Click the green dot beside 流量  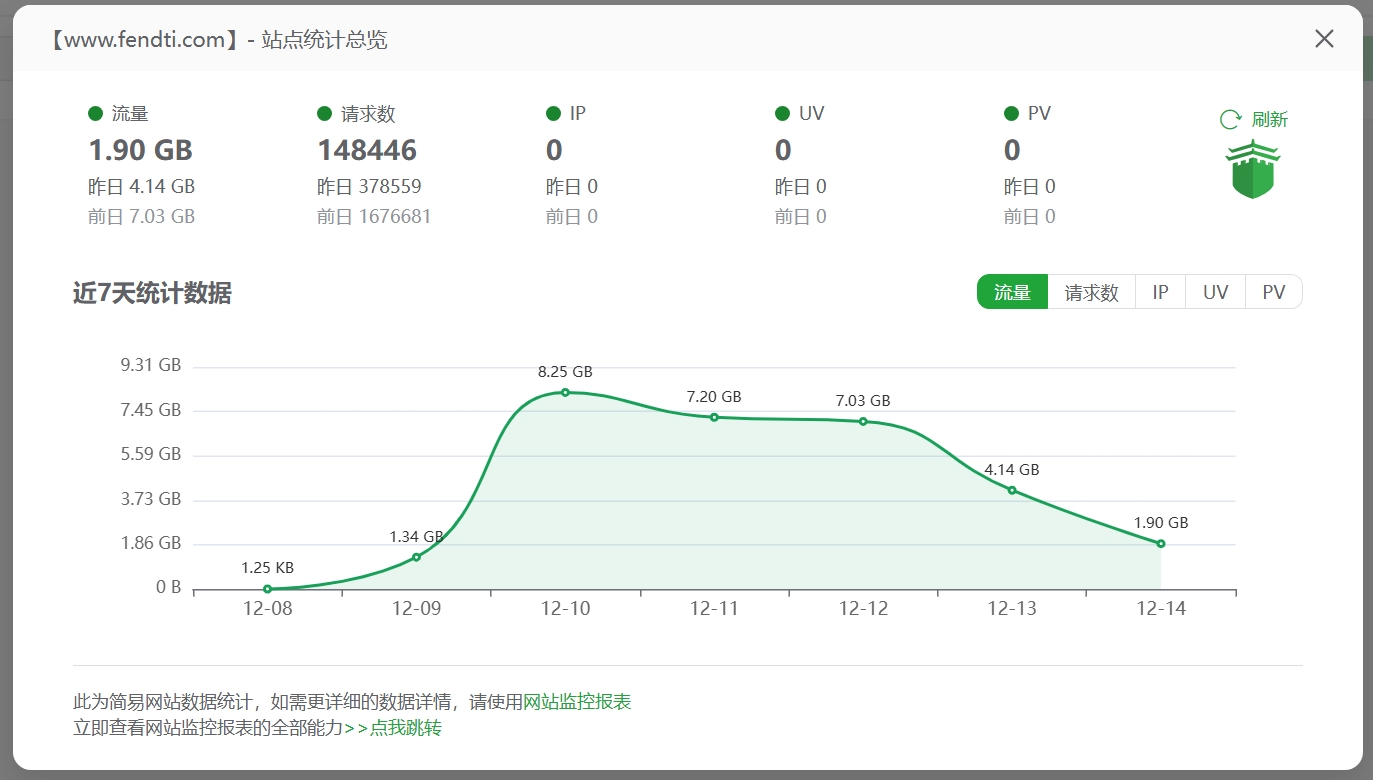[x=96, y=114]
